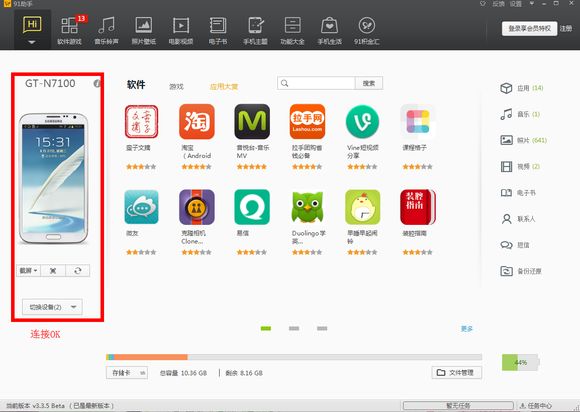Open 功能大全 all functions section
This screenshot has width=580, height=412.
292,31
